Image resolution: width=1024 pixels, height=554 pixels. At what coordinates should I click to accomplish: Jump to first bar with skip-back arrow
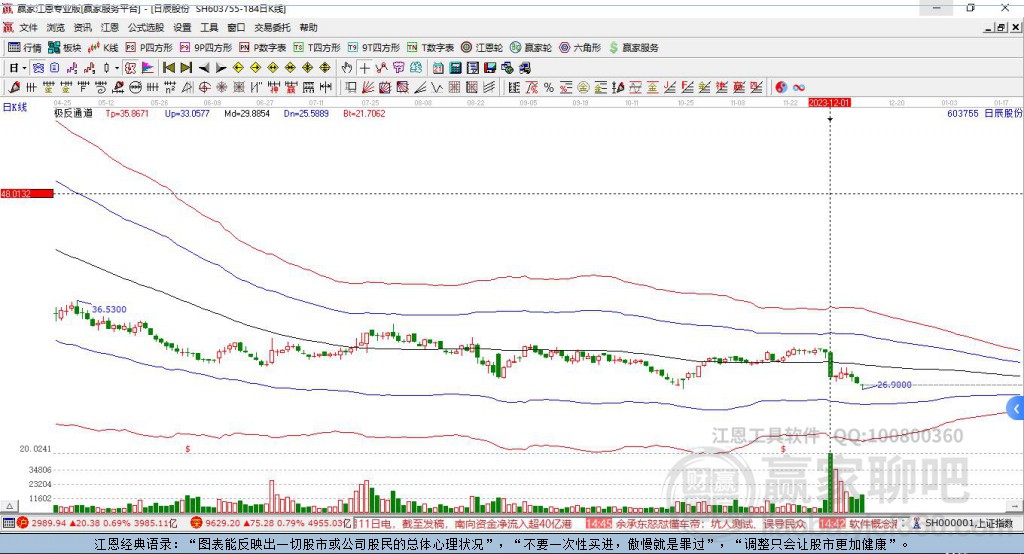coord(168,68)
